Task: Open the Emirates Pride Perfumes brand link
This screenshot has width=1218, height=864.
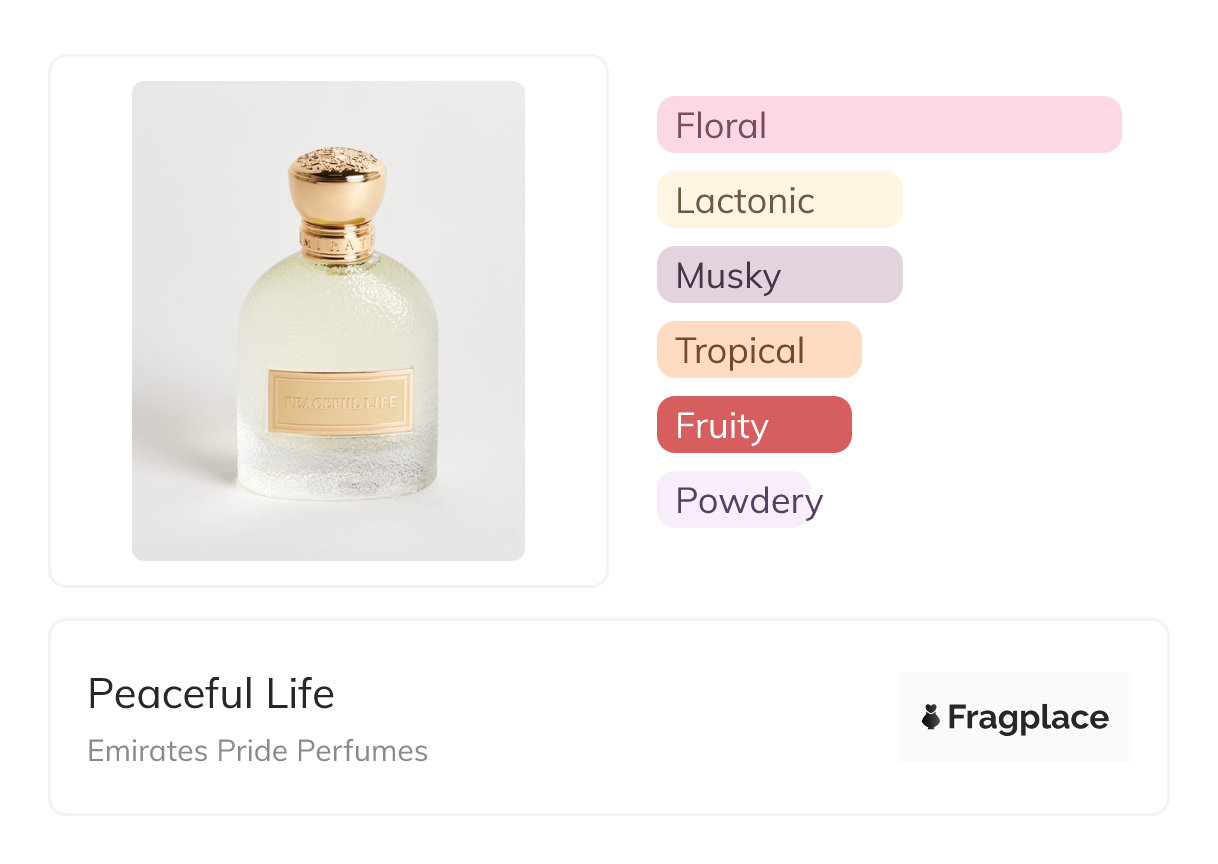Action: 257,751
